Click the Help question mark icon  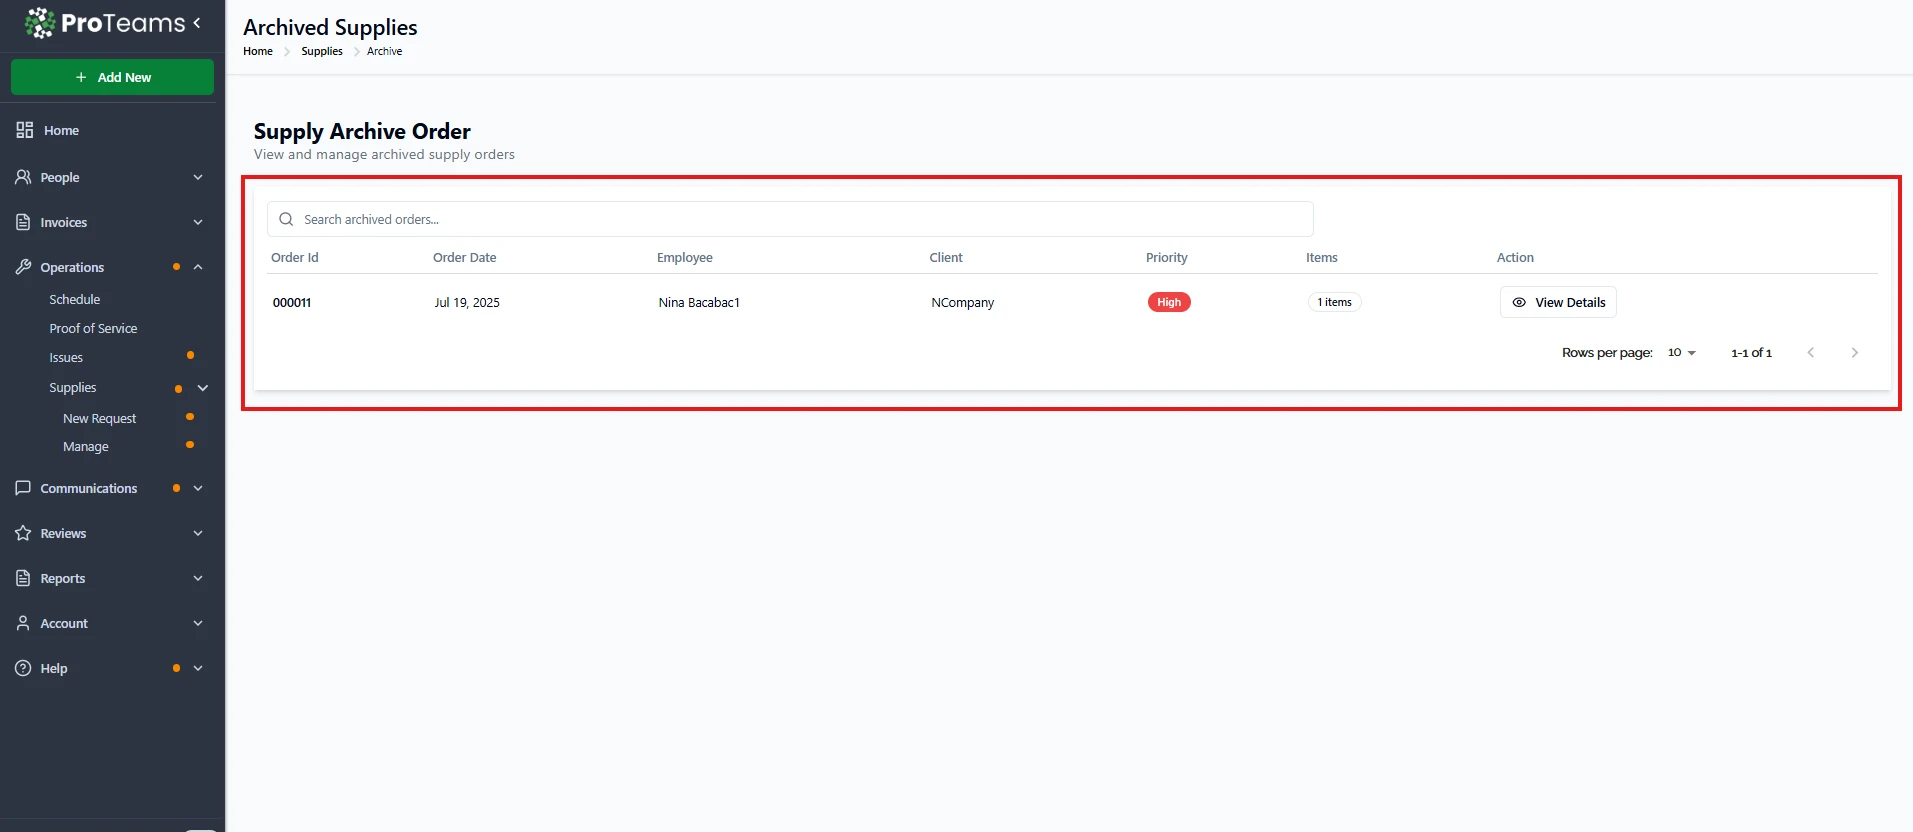23,668
